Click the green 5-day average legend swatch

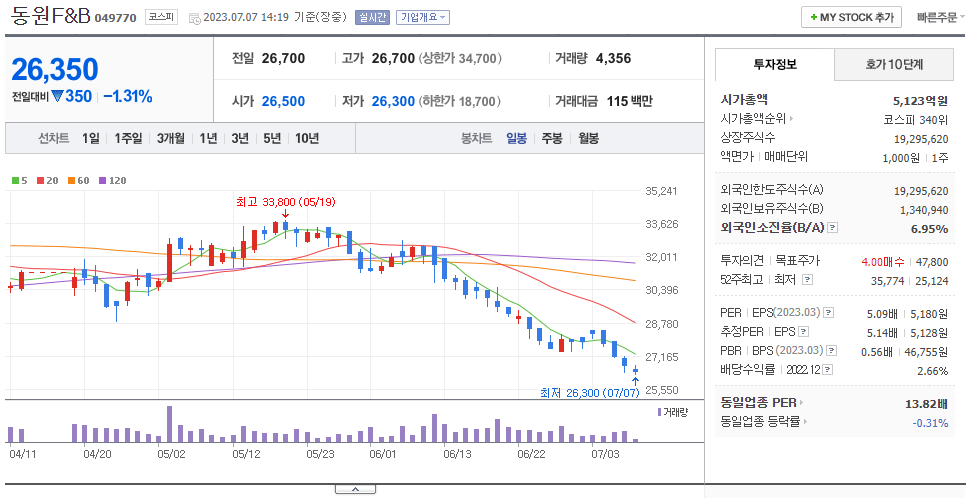point(15,180)
